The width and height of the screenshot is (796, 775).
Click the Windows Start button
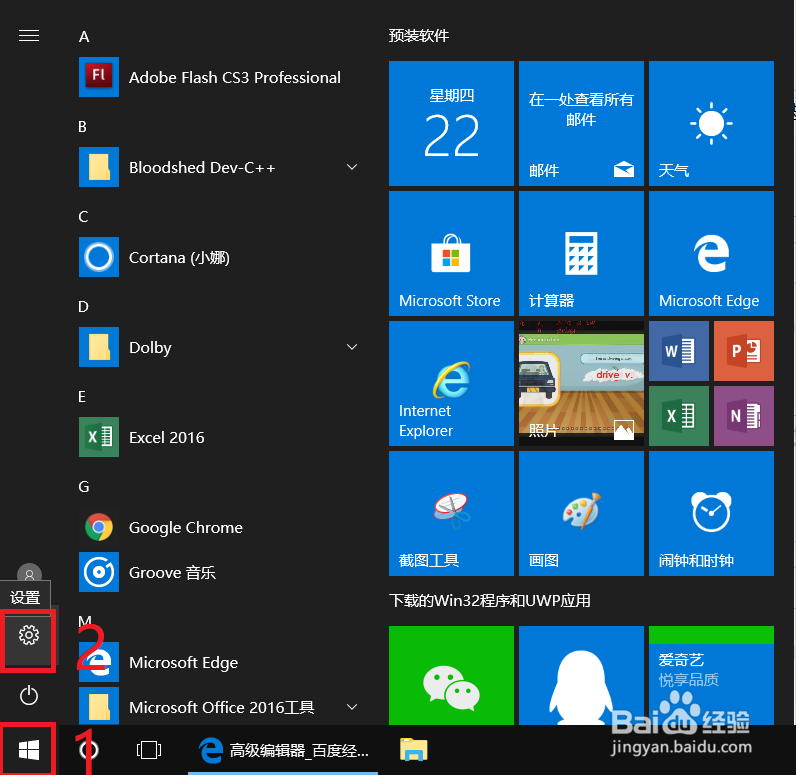pyautogui.click(x=29, y=750)
